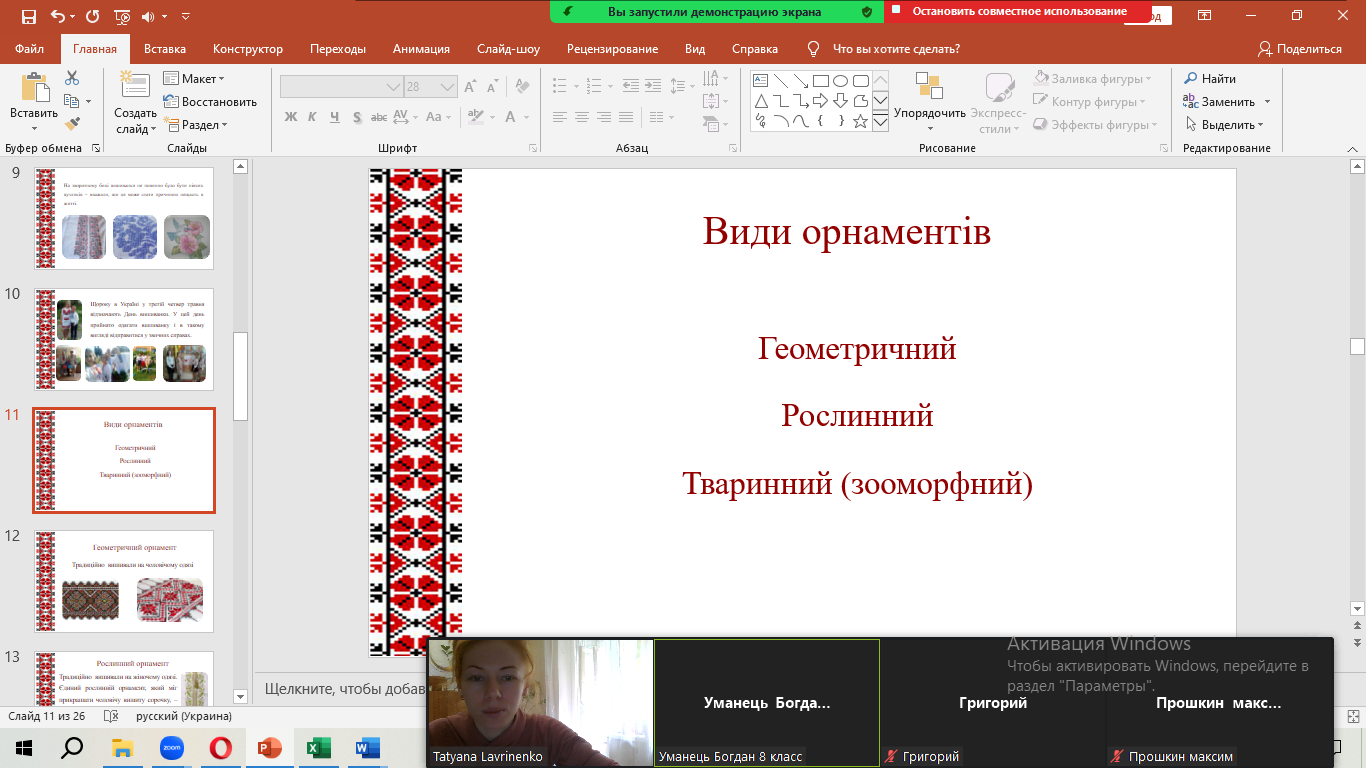1366x768 pixels.
Task: Start slideshow from the quick access toolbar
Action: tap(122, 16)
